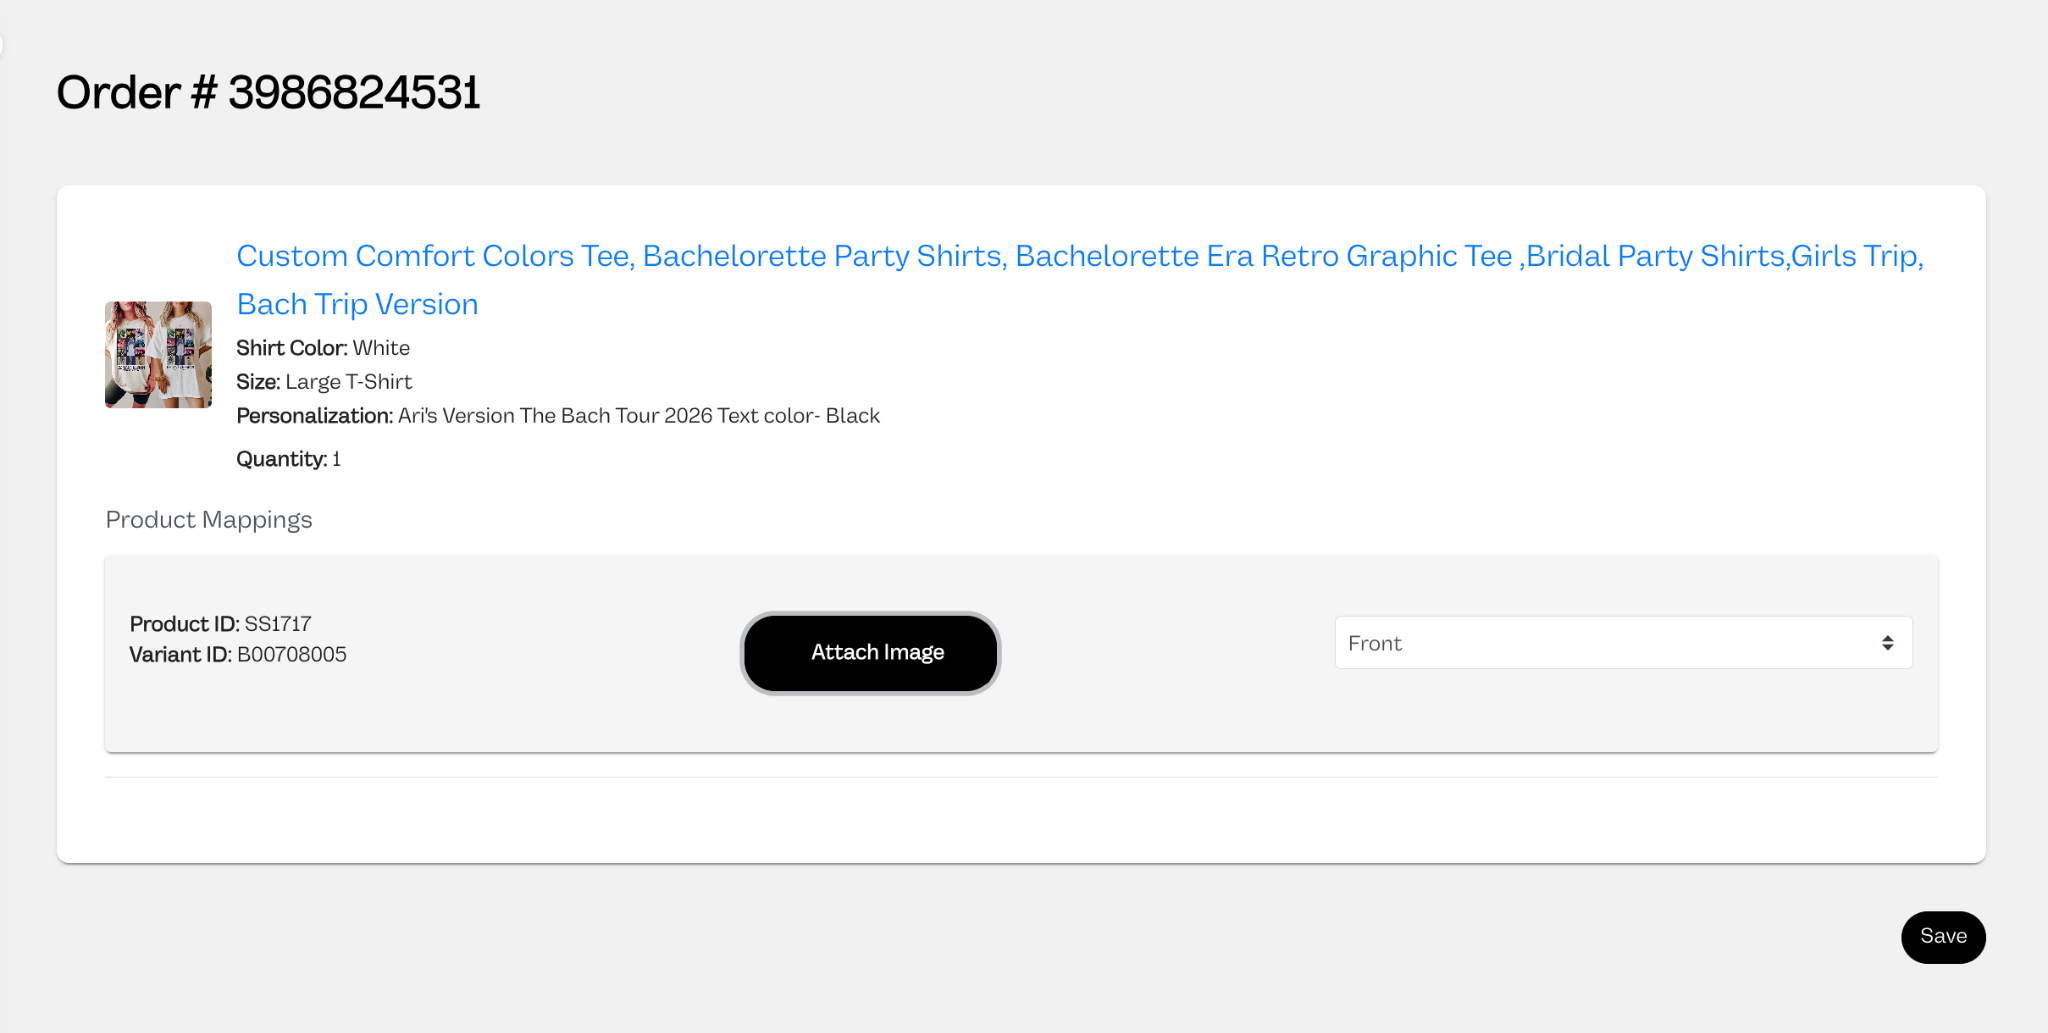
Task: Click the Product Mappings heading
Action: click(209, 520)
